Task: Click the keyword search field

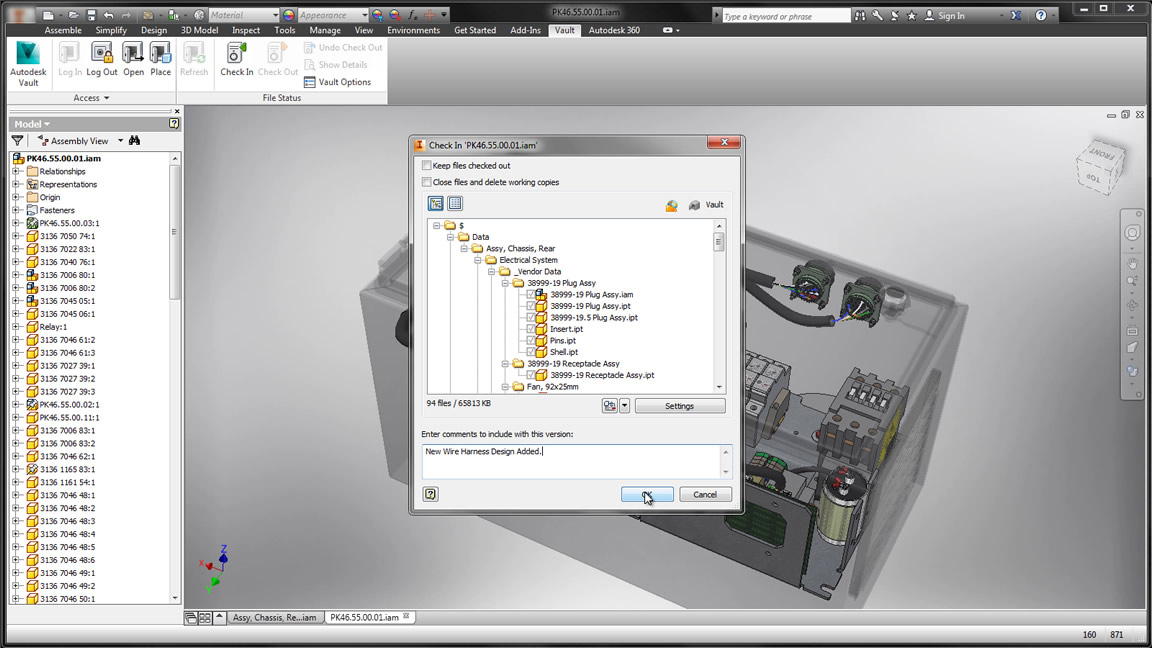Action: tap(785, 15)
